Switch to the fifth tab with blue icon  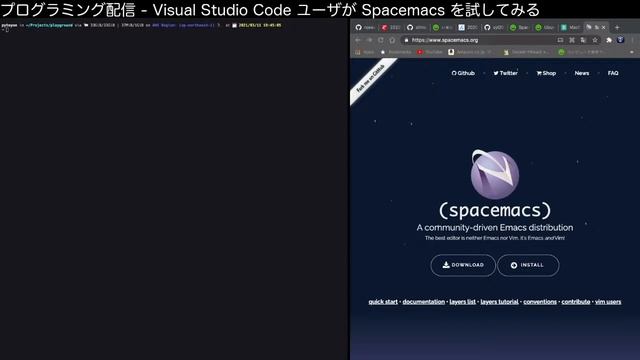click(x=468, y=27)
